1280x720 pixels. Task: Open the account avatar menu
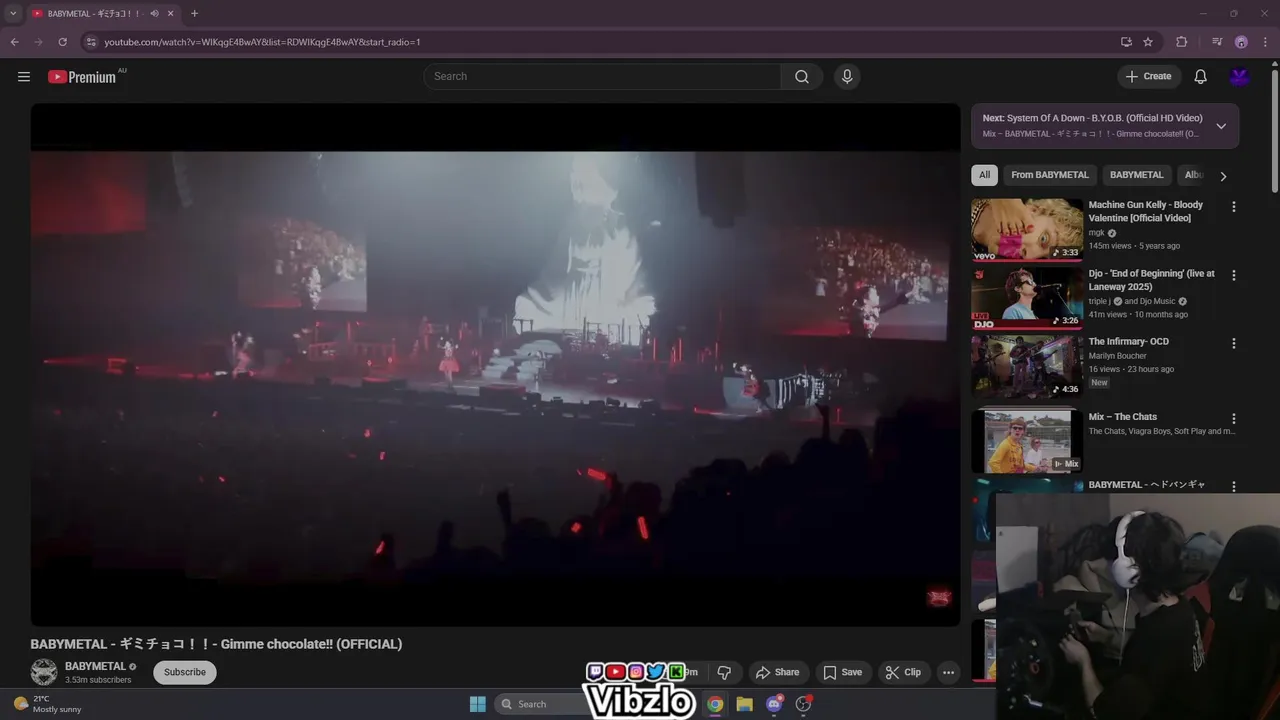[1240, 77]
